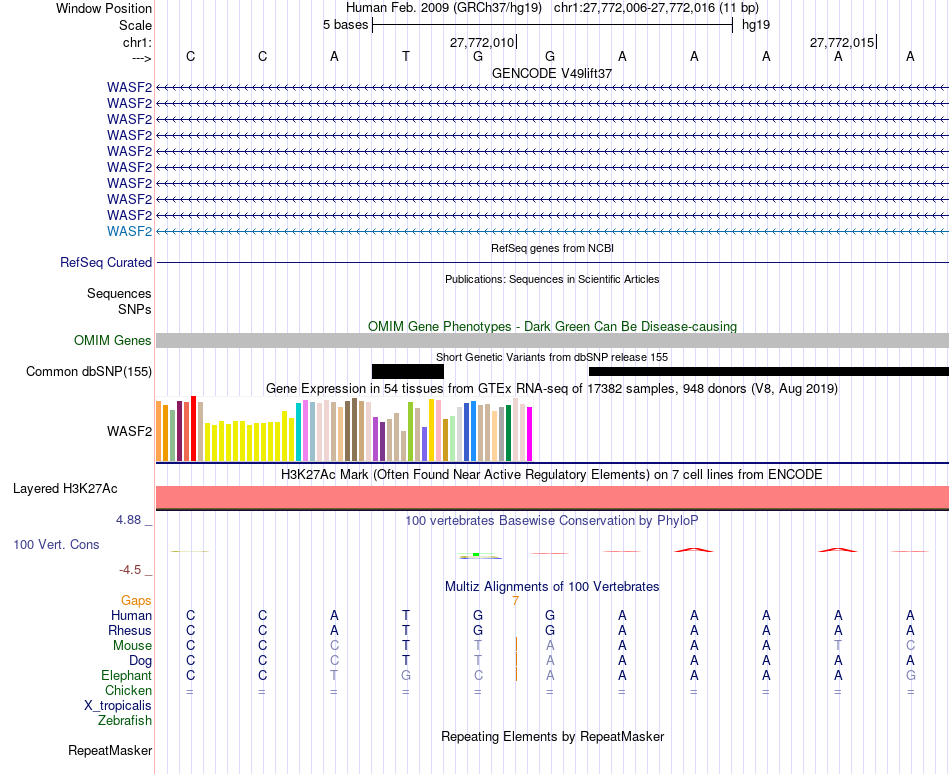Viewport: 950px width, 774px height.
Task: Click the RefSeq Curated gene line
Action: tap(553, 263)
